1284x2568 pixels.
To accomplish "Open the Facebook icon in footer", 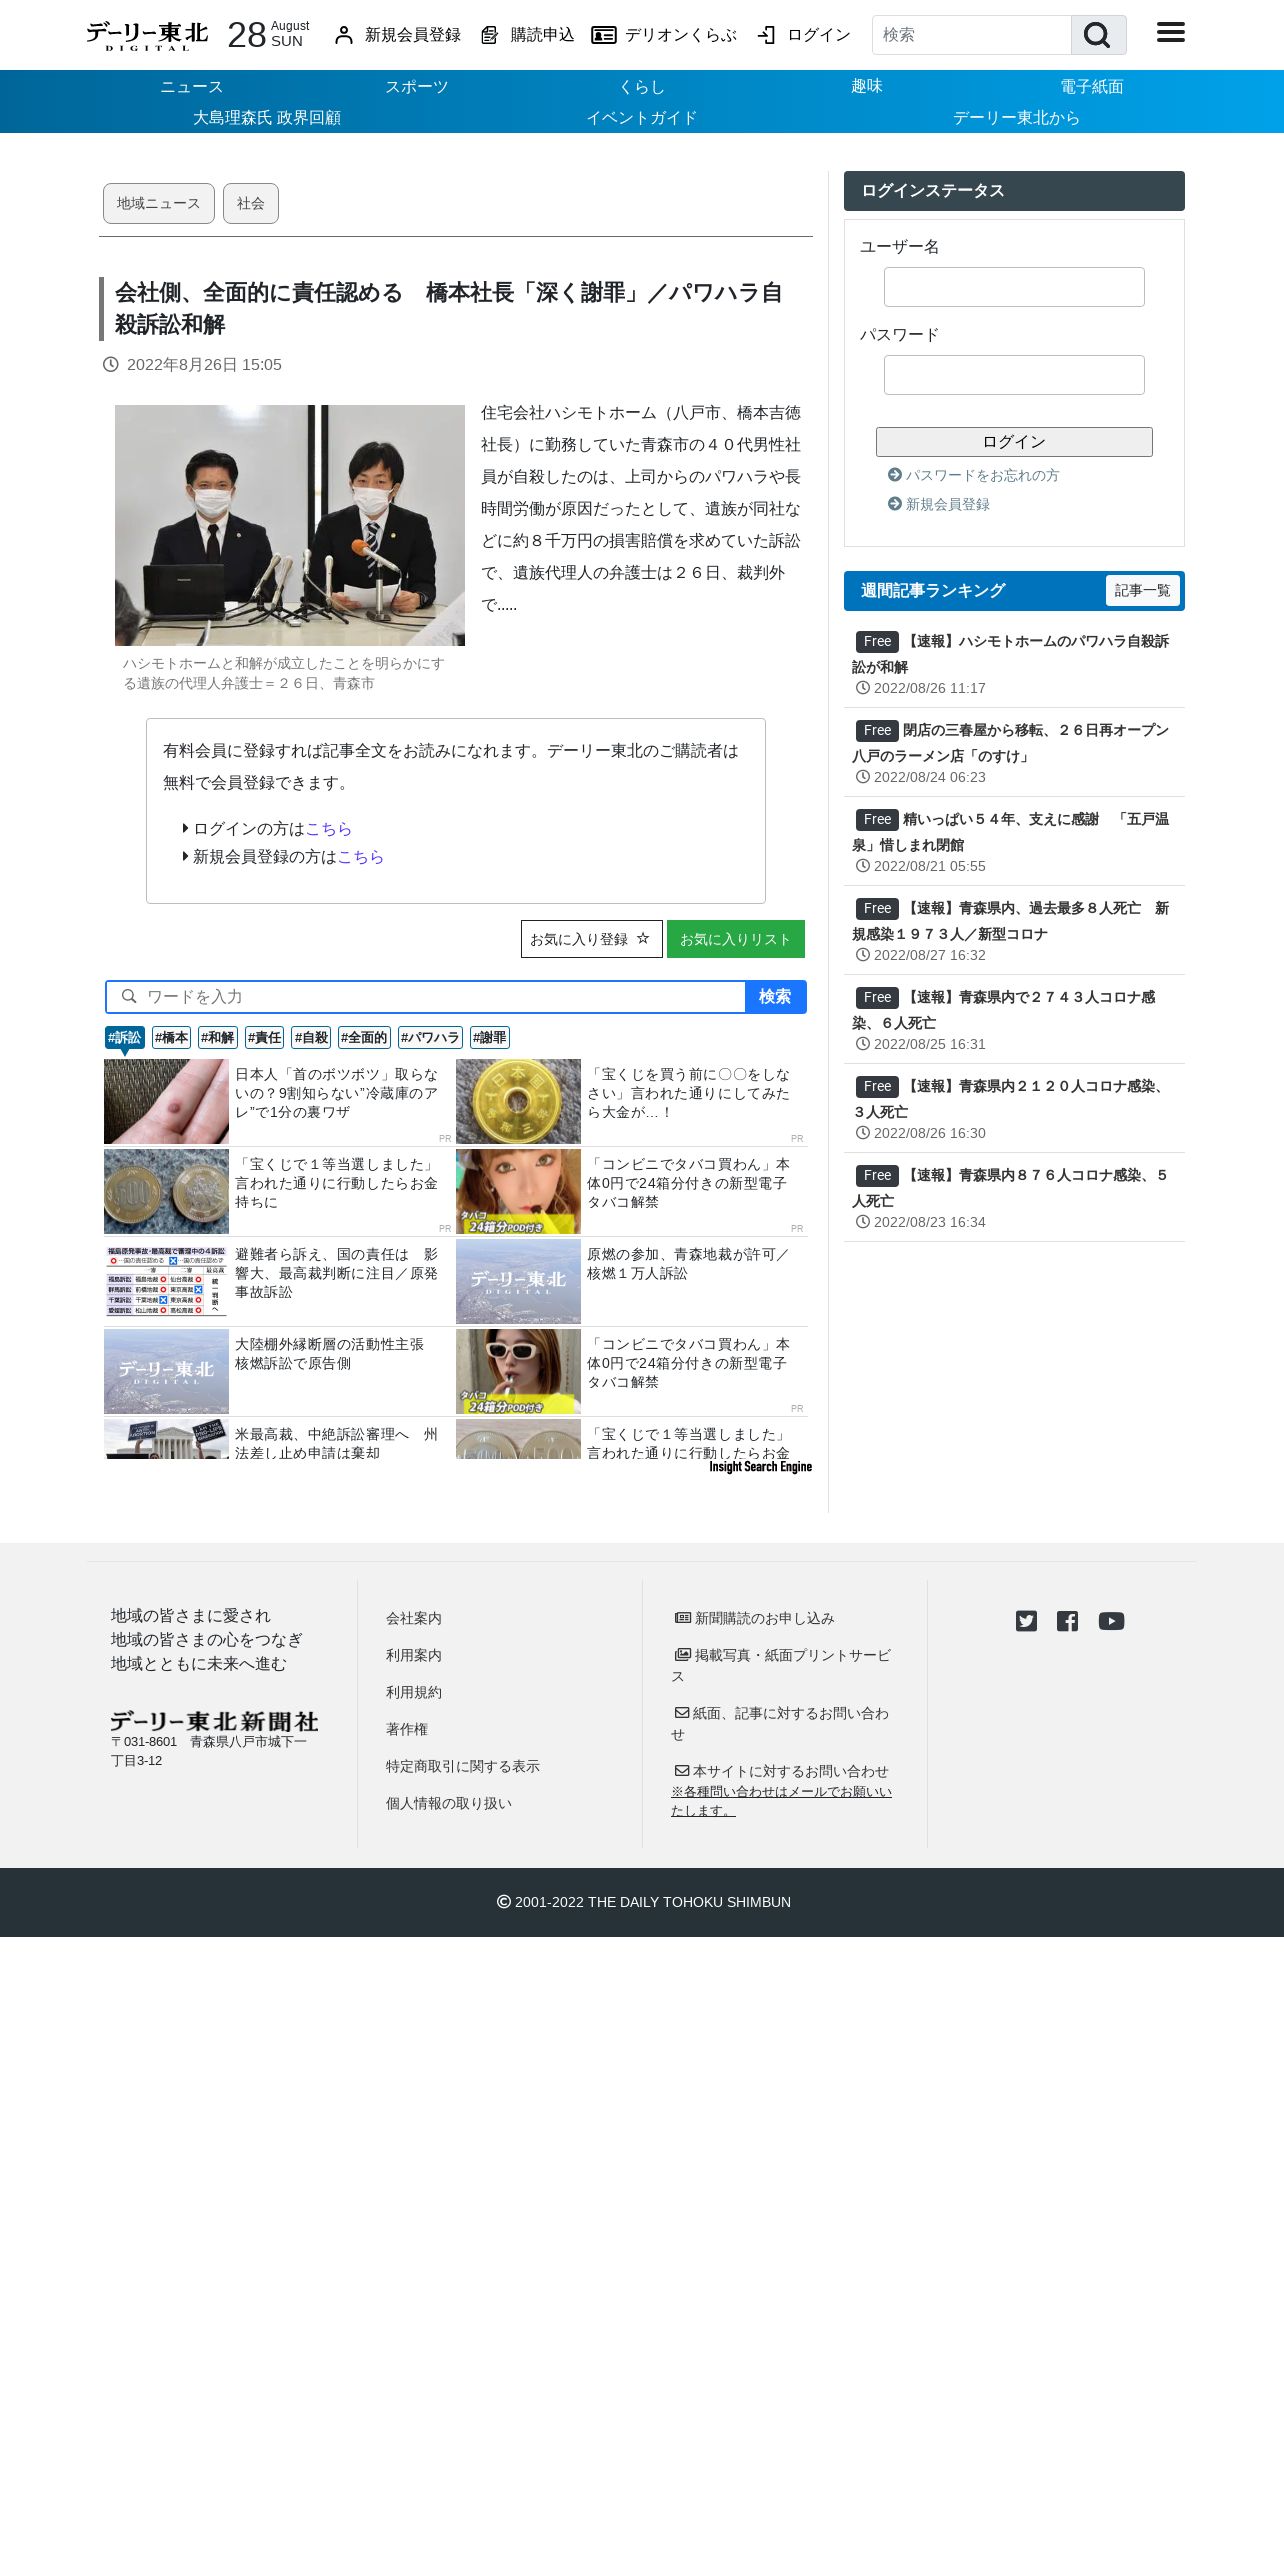I will pyautogui.click(x=1067, y=1621).
